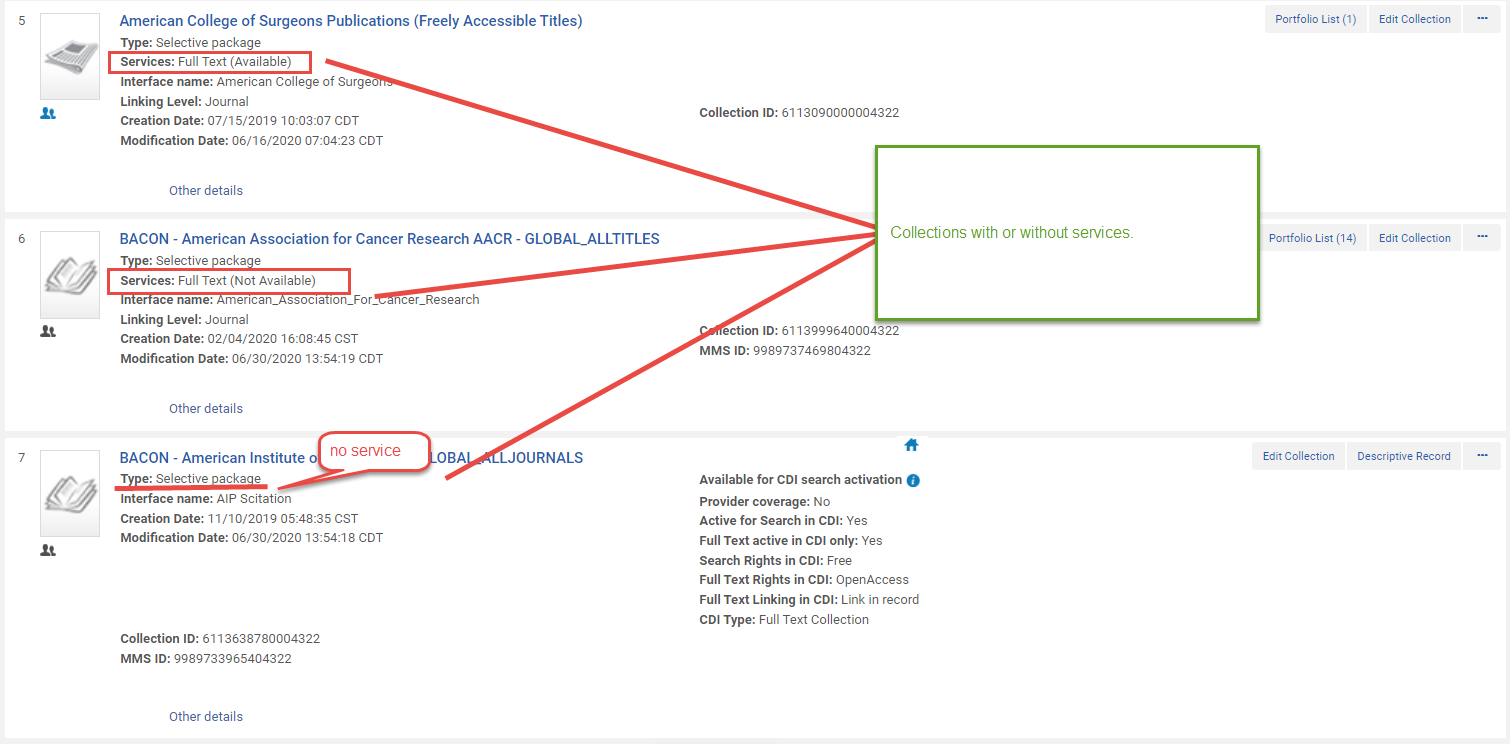Image resolution: width=1510 pixels, height=744 pixels.
Task: Open Descriptive Record for collection 7
Action: (1403, 456)
